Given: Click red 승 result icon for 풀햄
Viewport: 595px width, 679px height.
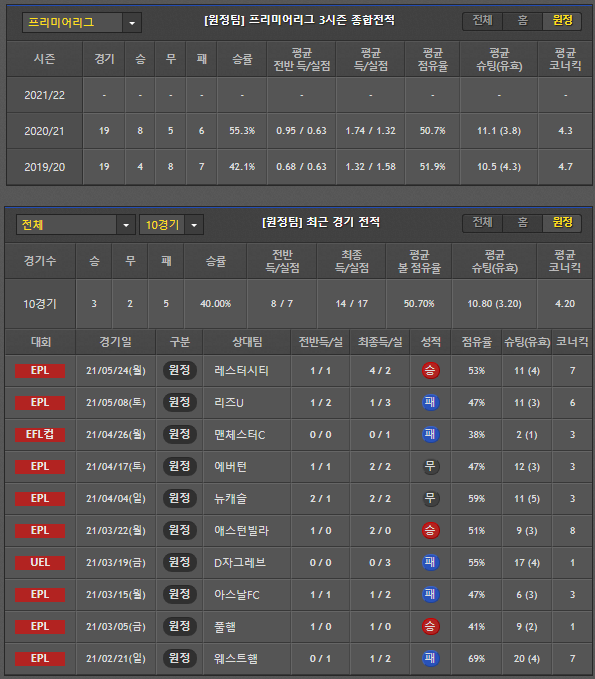Looking at the screenshot, I should (430, 627).
